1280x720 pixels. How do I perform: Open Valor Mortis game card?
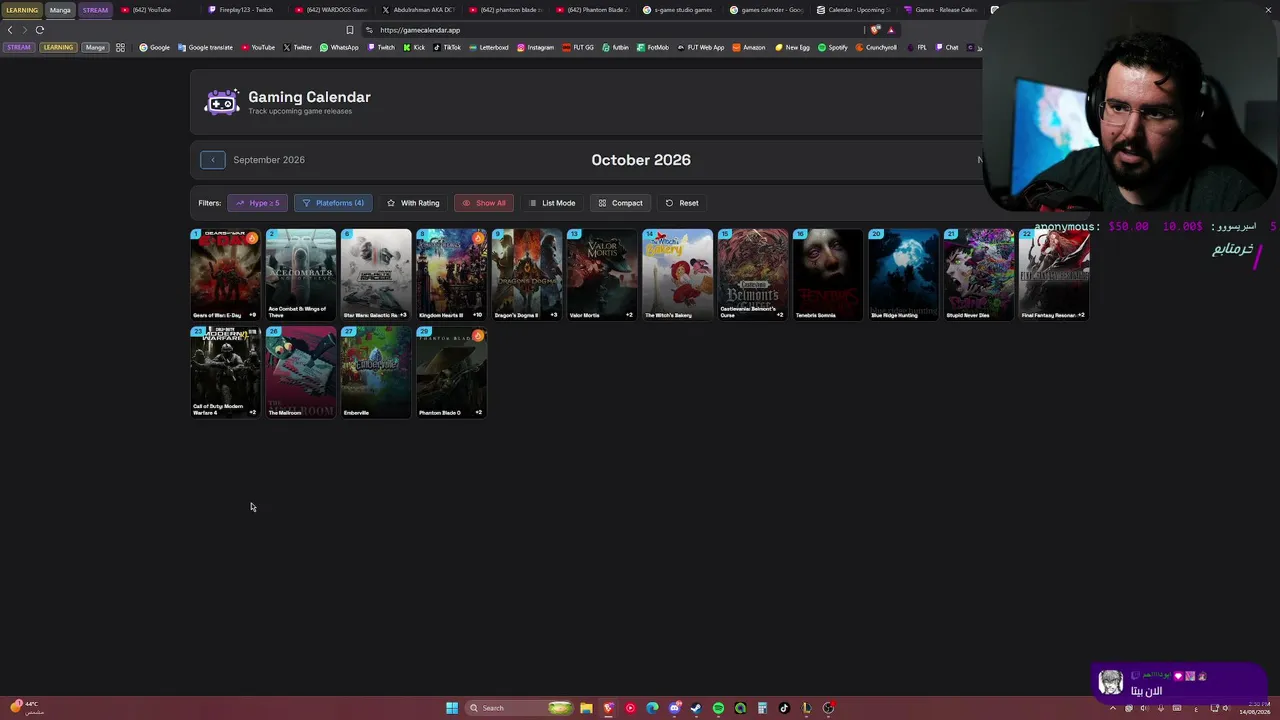click(x=602, y=275)
